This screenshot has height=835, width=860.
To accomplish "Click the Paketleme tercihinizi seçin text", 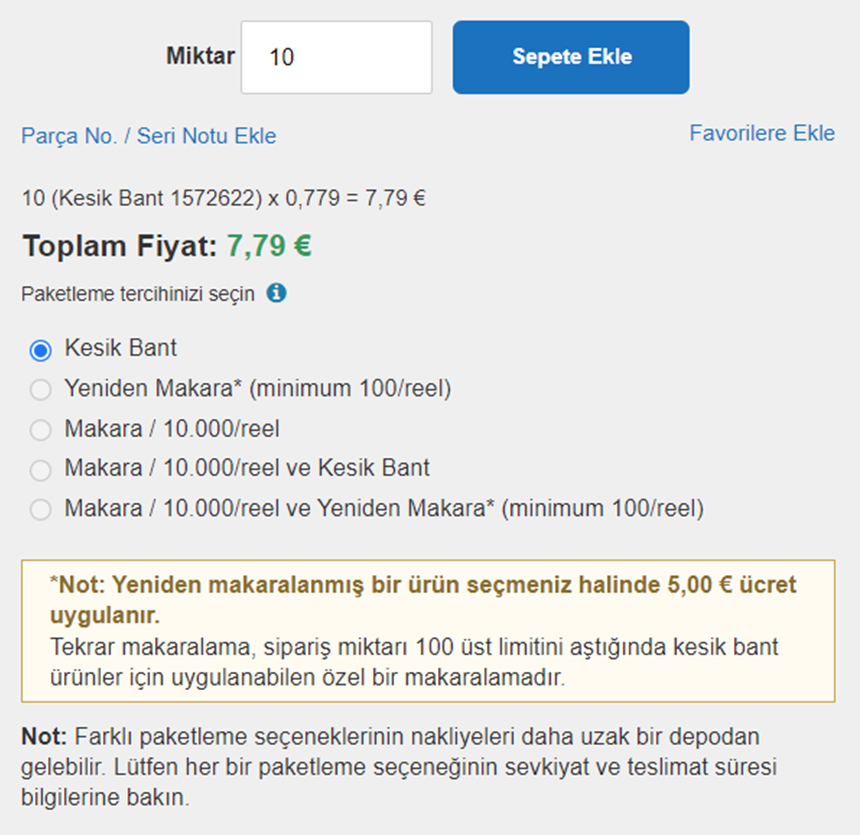I will pos(138,294).
